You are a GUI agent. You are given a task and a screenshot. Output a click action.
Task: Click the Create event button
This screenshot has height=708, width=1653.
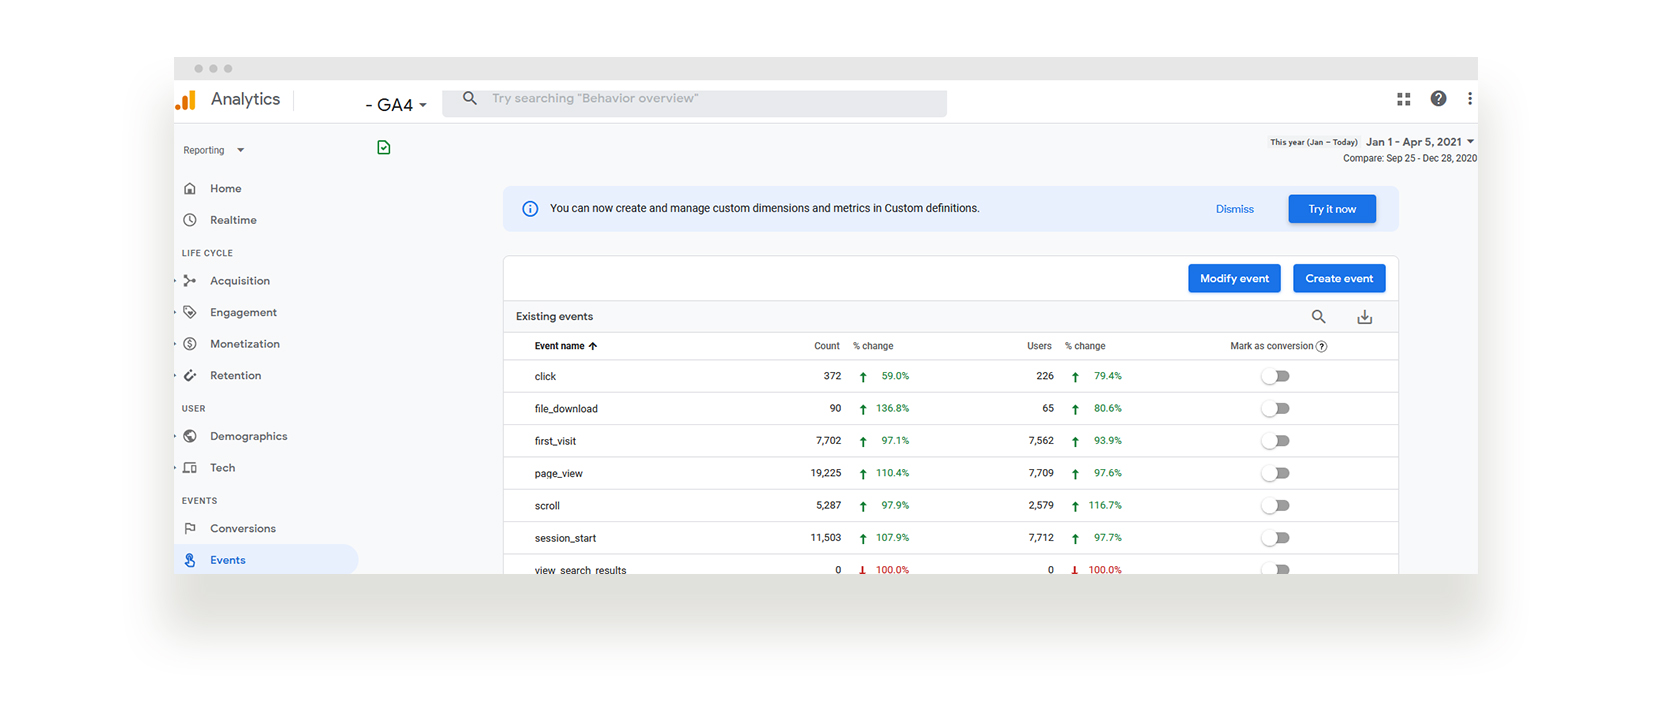(x=1339, y=278)
